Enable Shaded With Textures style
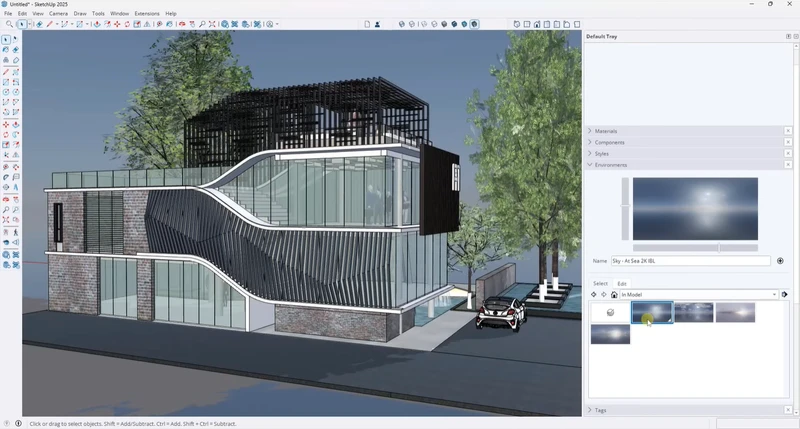800x429 pixels. point(454,24)
